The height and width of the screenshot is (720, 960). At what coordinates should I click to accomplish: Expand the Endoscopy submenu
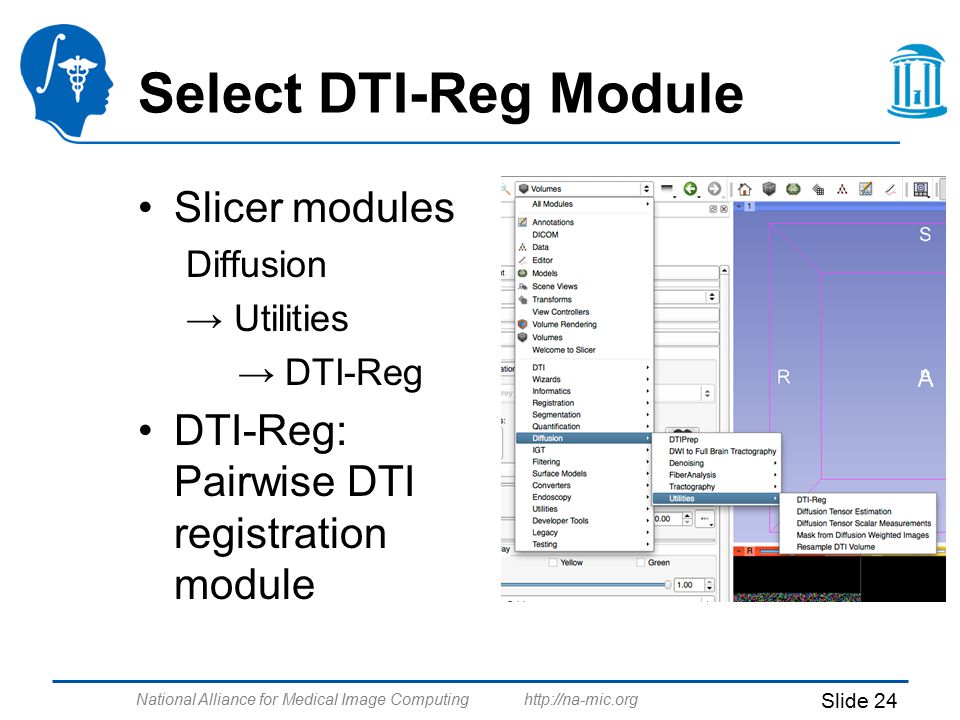click(x=584, y=497)
